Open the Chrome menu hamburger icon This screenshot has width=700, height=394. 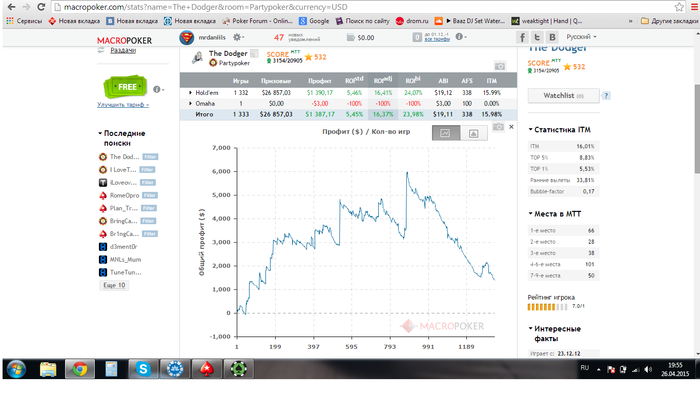click(695, 7)
